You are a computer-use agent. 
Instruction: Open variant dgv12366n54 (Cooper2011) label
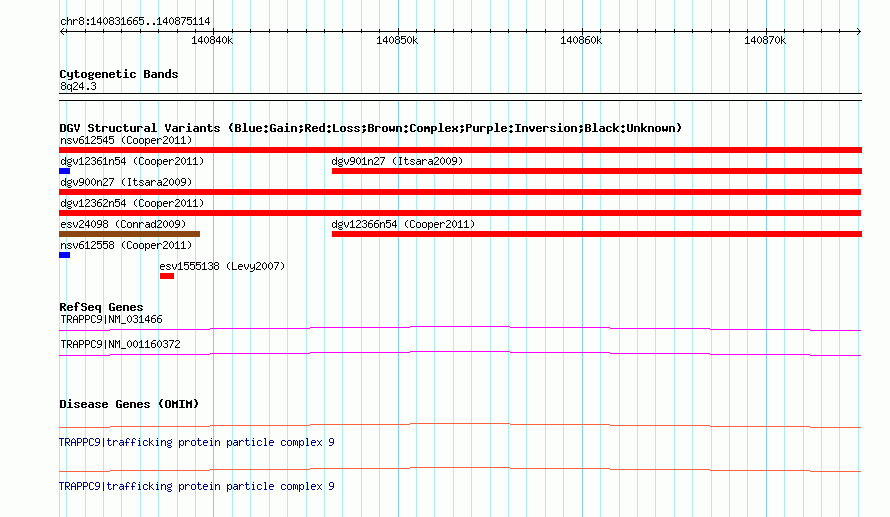click(x=404, y=224)
